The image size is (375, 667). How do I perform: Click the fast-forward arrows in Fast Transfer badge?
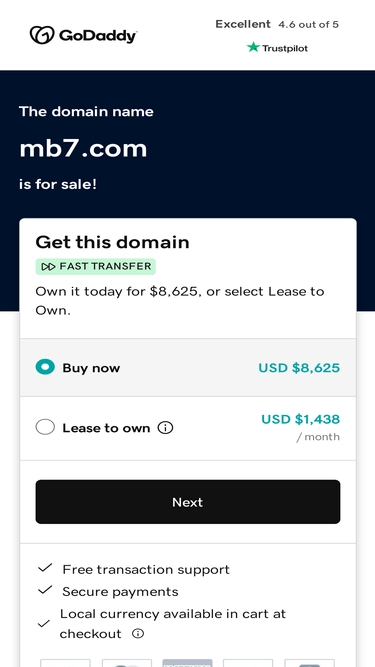48,267
